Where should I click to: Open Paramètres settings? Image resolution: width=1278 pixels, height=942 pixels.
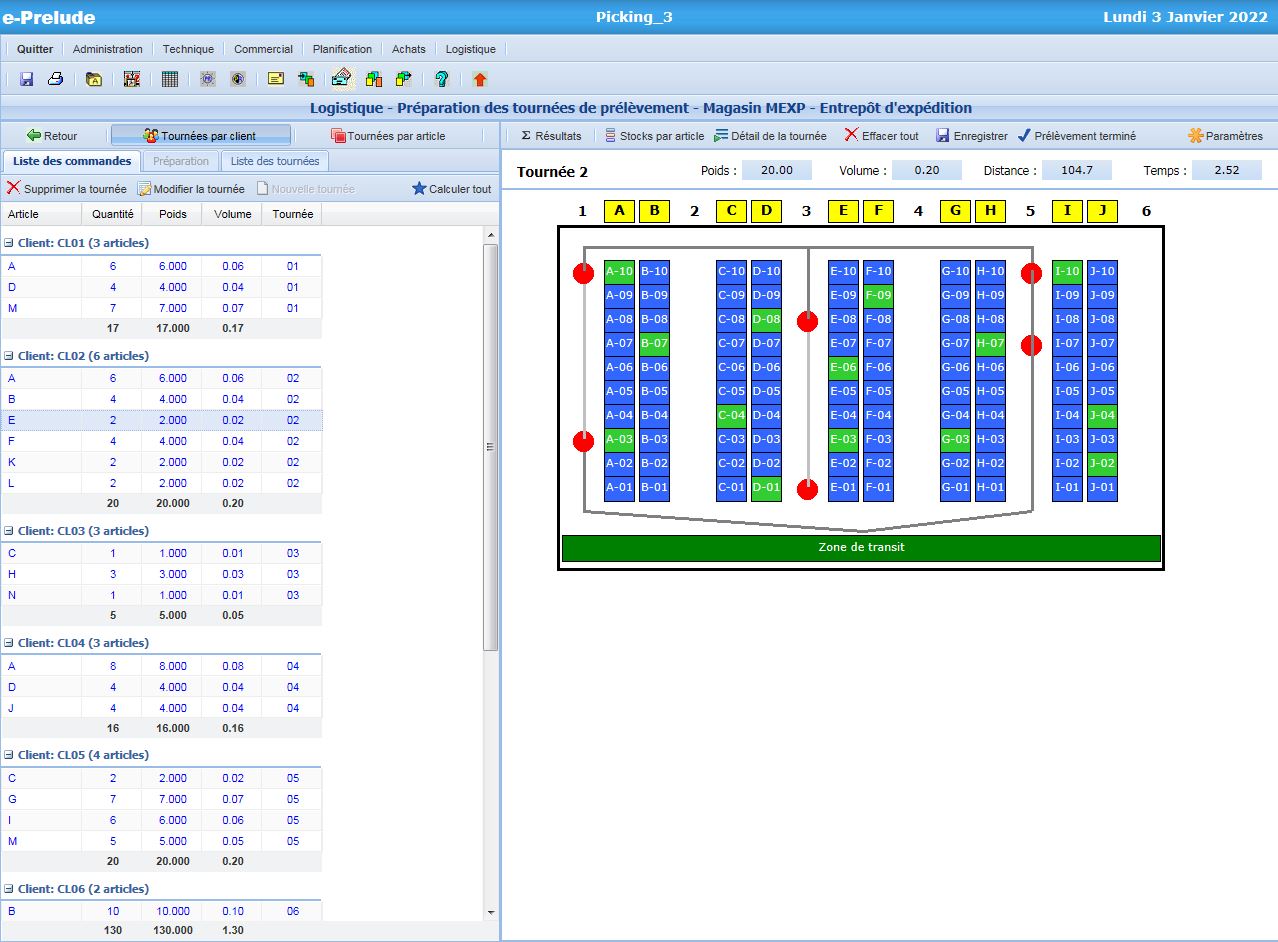tap(1225, 136)
